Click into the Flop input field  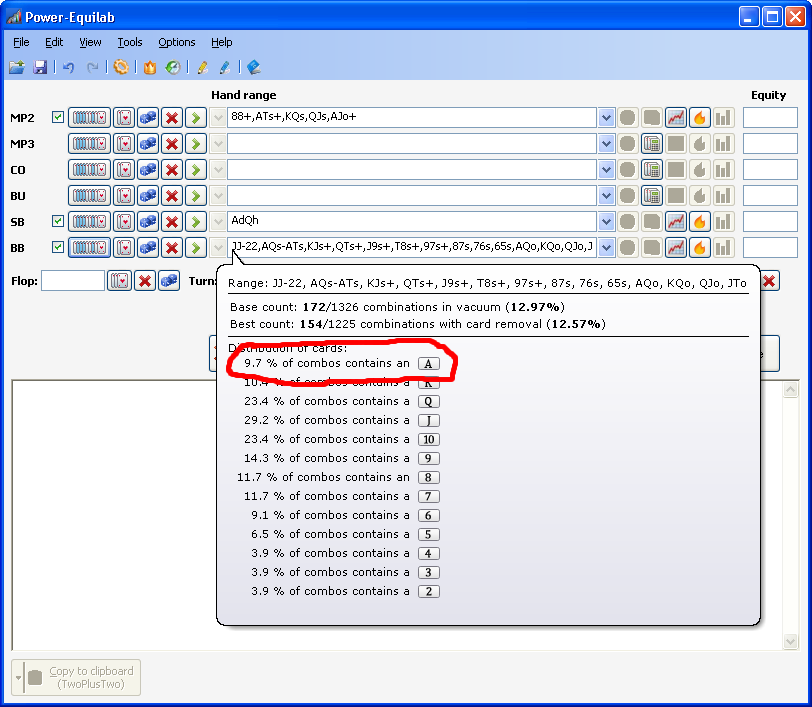point(73,281)
